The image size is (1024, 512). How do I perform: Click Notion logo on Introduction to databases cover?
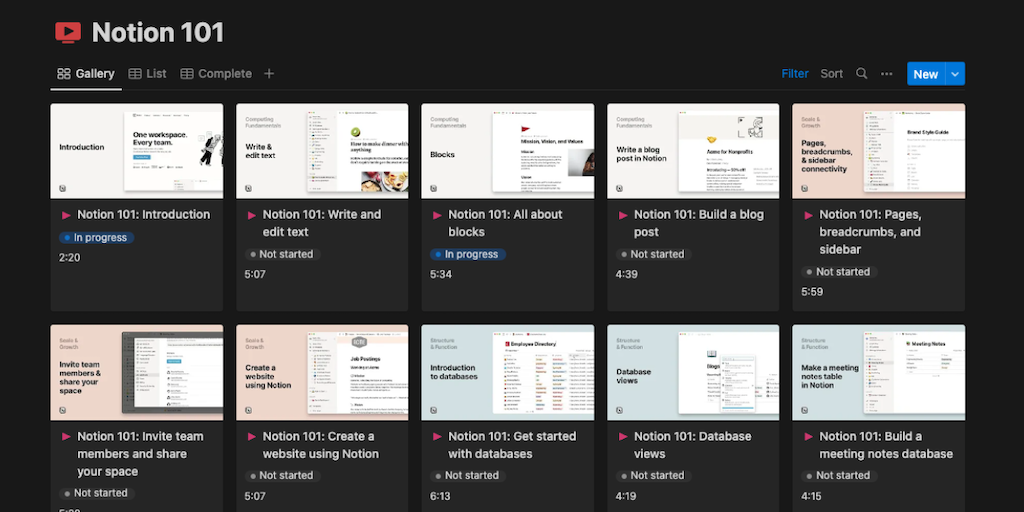434,410
